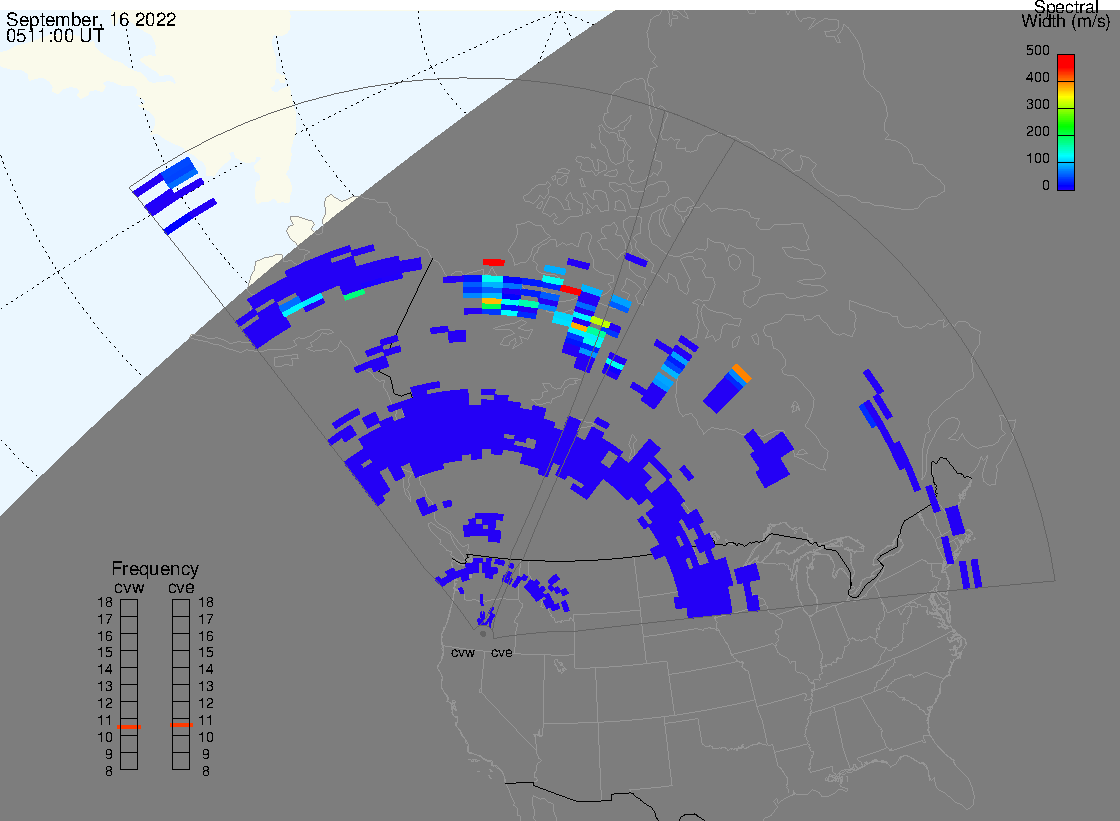This screenshot has width=1120, height=821.
Task: Click the orange data cell in east beam
Action: 741,373
